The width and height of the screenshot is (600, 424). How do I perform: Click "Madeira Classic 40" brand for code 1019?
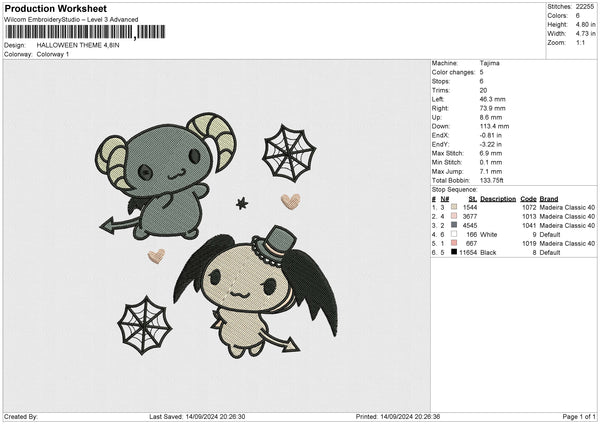pos(567,243)
